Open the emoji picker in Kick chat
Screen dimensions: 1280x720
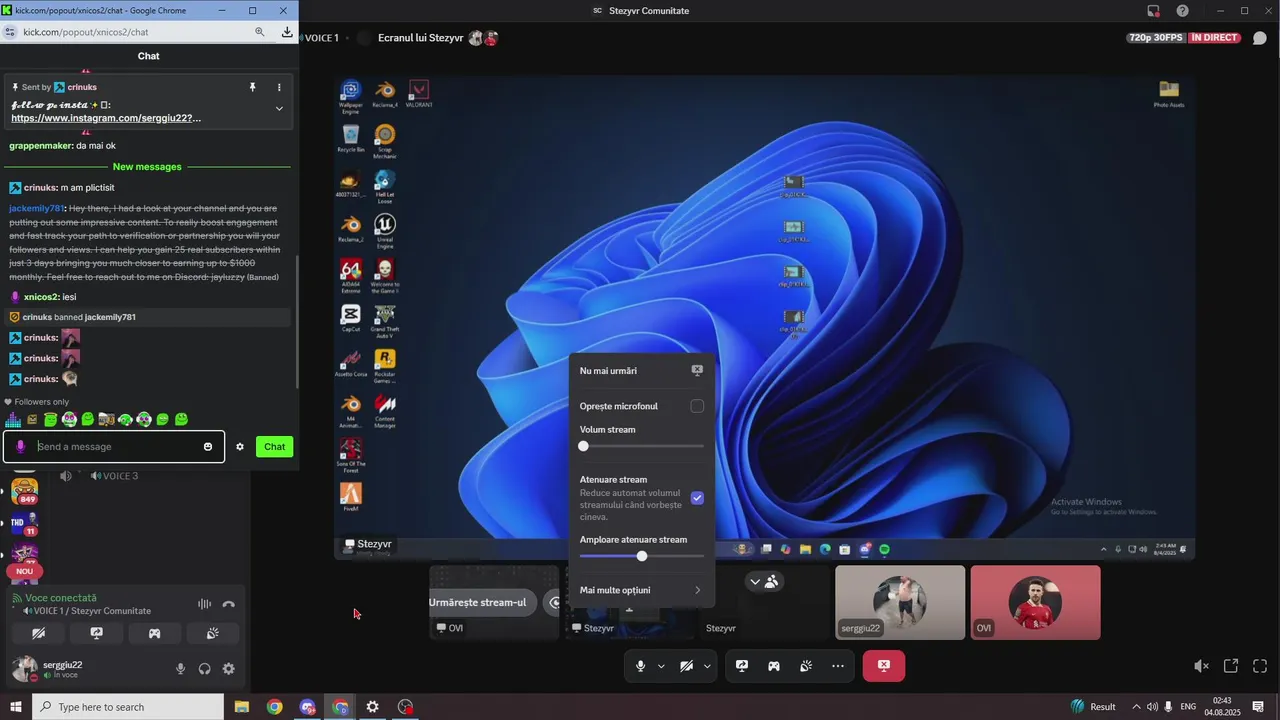[x=208, y=447]
